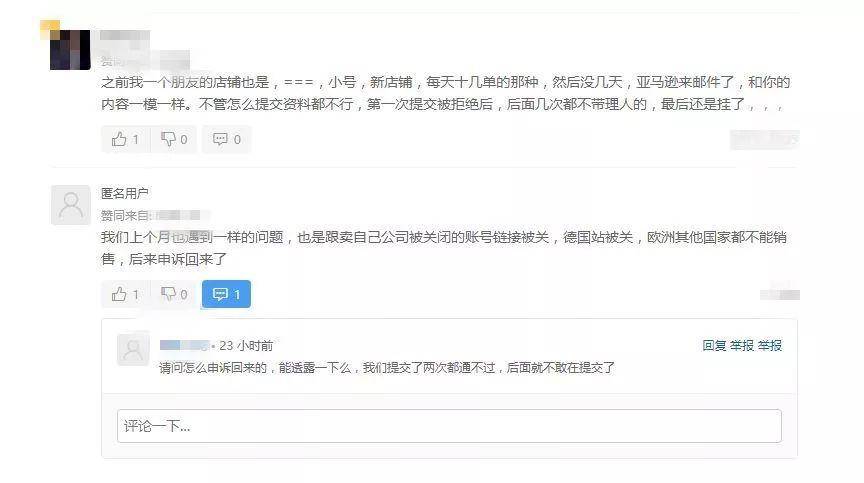Click the reply author's small gray avatar
Image resolution: width=864 pixels, height=483 pixels.
coord(133,349)
